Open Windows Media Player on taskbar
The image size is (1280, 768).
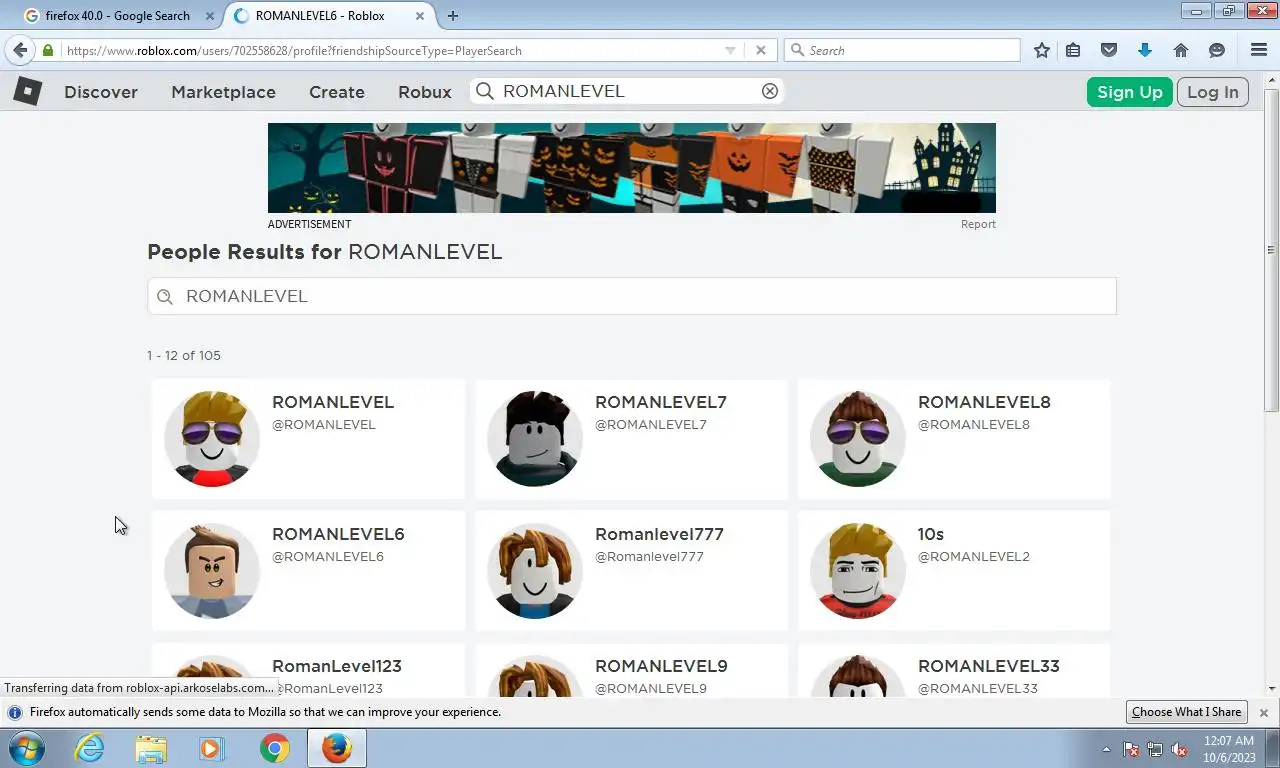210,748
